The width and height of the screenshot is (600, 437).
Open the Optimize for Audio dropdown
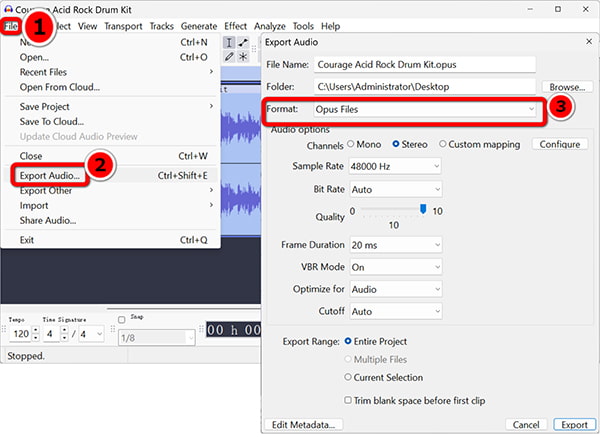click(395, 289)
